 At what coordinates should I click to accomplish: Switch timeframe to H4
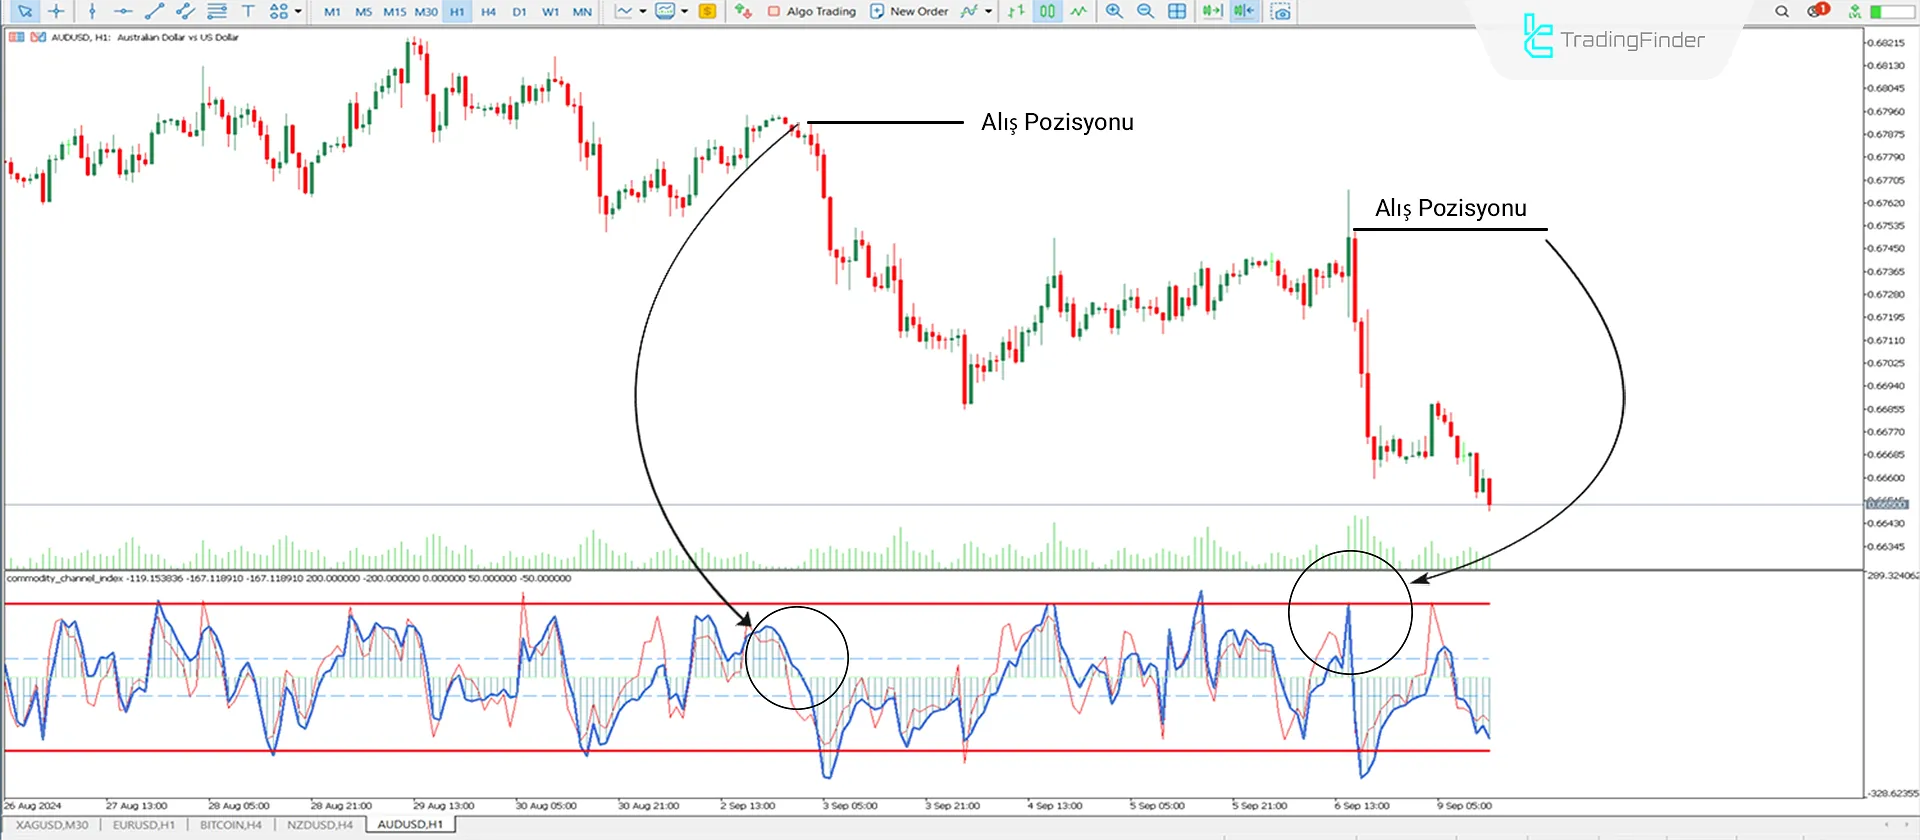coord(488,11)
